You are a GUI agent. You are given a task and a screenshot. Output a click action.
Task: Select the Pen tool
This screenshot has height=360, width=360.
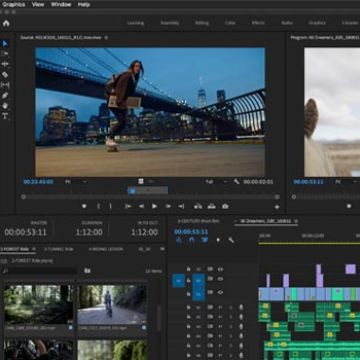5,95
